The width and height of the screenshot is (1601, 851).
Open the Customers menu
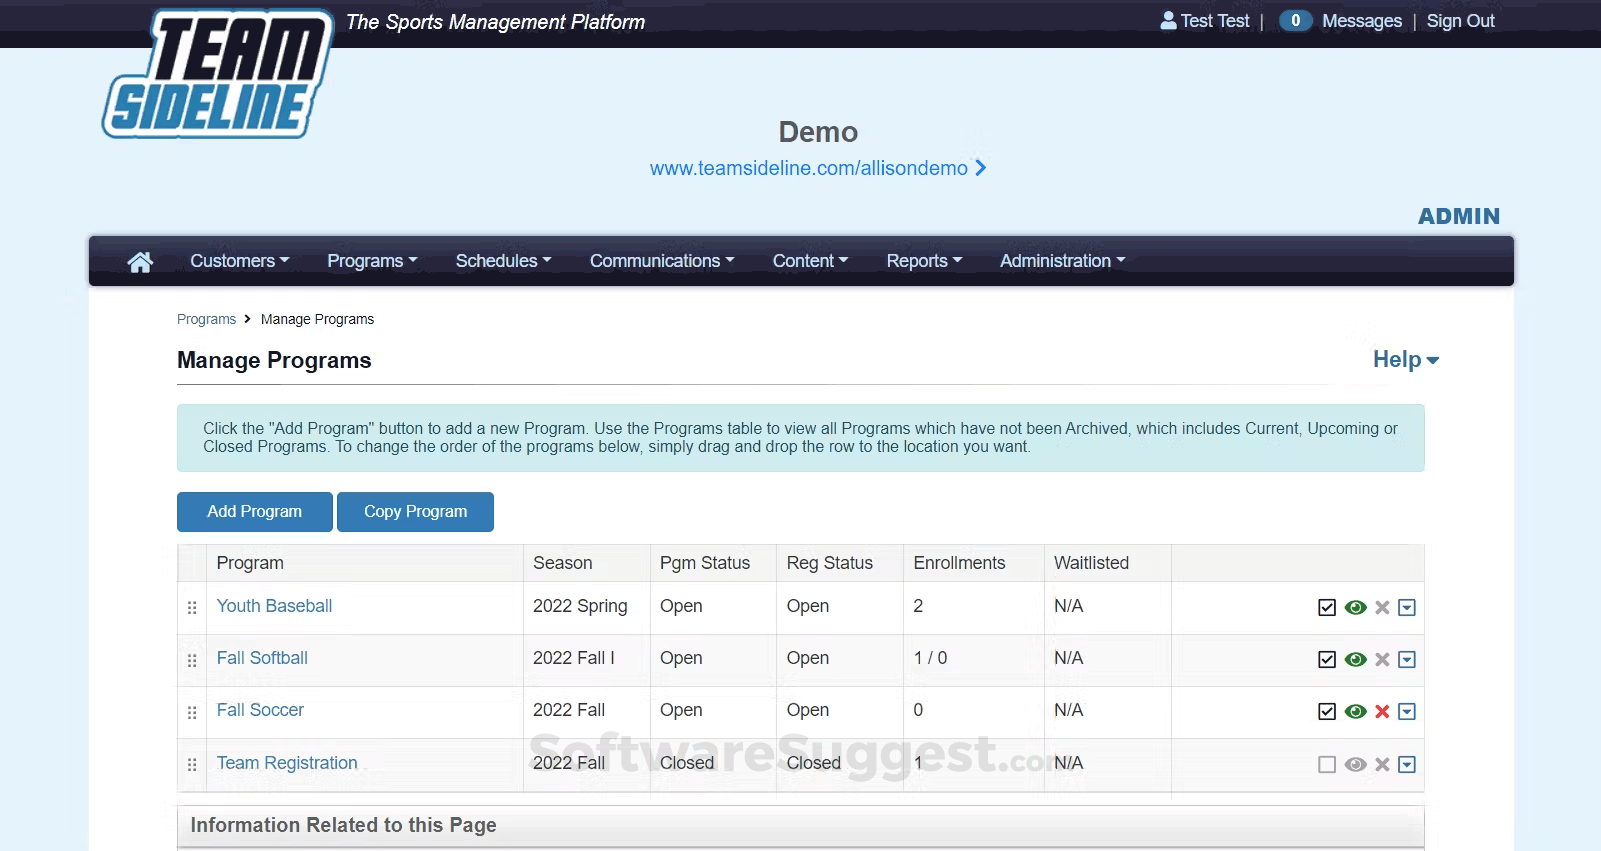[x=240, y=261]
